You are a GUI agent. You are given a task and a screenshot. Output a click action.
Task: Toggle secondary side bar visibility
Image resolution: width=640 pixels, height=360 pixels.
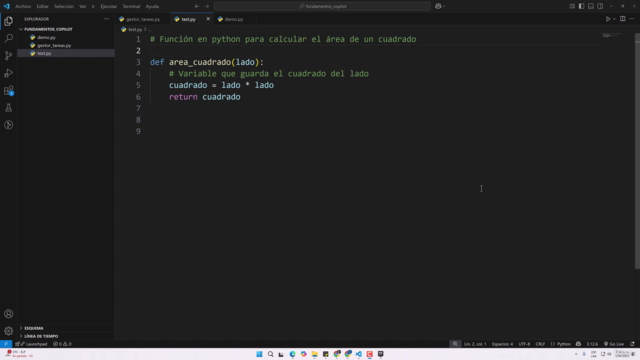tap(600, 6)
